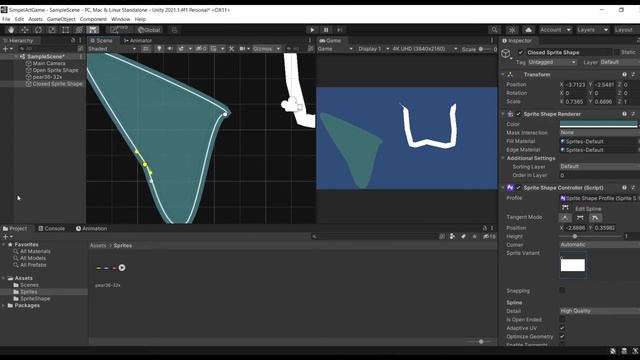640x360 pixels.
Task: Collapse Additional Settings section
Action: click(x=503, y=158)
